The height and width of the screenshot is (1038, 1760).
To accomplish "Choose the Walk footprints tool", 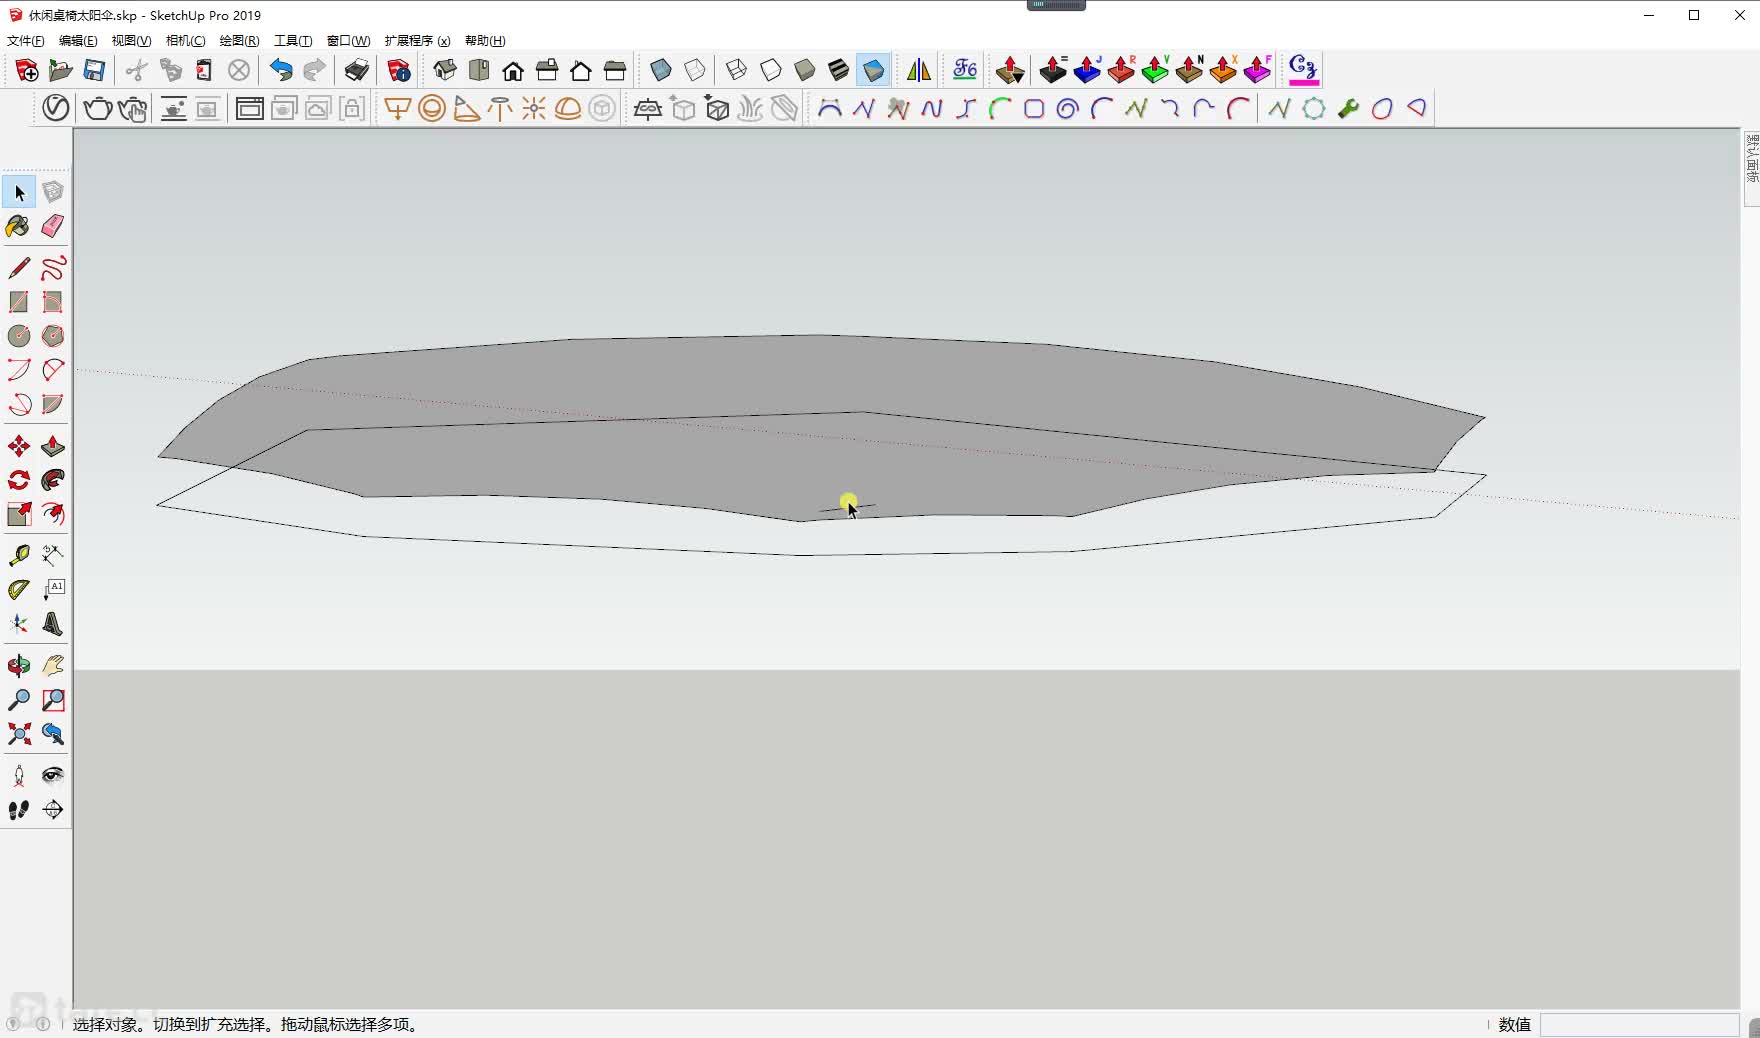I will pyautogui.click(x=19, y=809).
